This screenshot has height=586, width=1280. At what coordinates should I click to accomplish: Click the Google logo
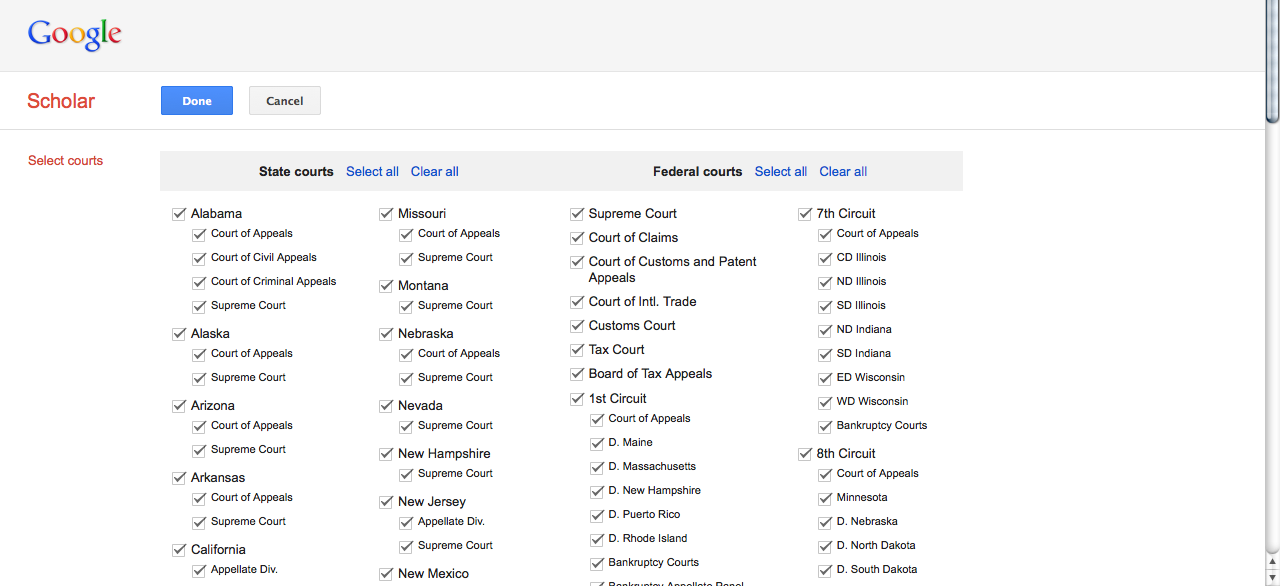tap(75, 33)
